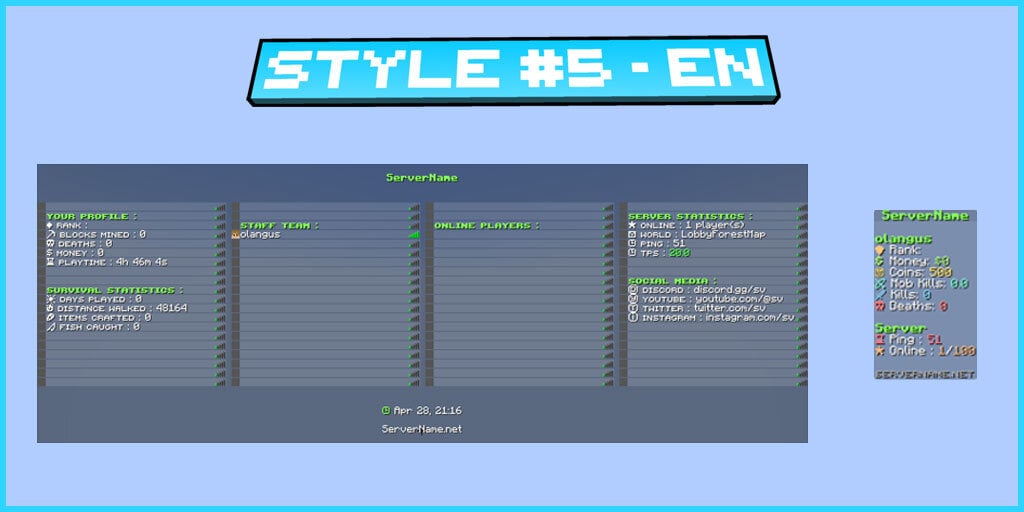This screenshot has width=1024, height=512.
Task: Click the star icon beside ONLINE : 1 player(s)
Action: tap(632, 225)
